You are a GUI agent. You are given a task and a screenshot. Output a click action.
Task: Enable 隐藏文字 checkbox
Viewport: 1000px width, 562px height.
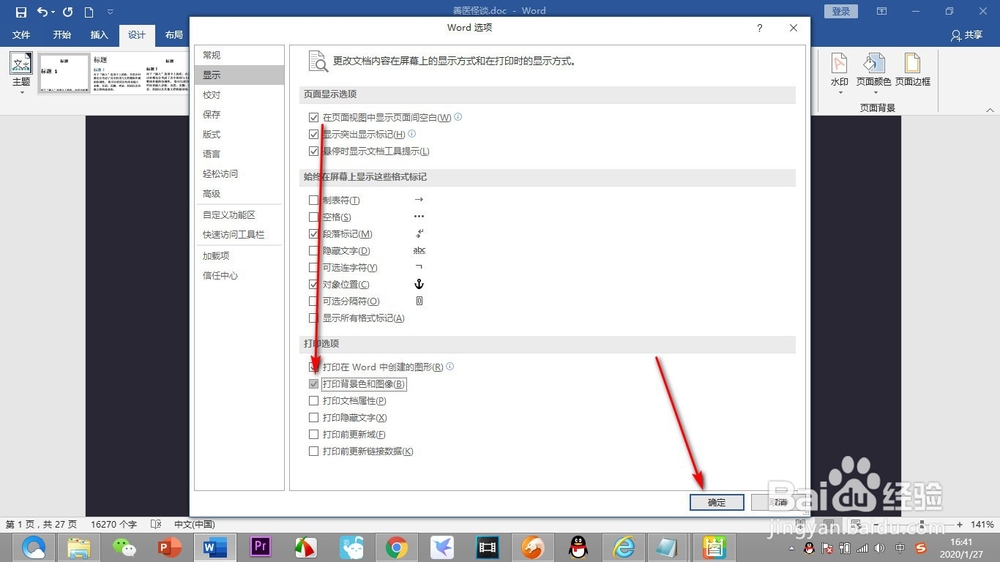313,251
